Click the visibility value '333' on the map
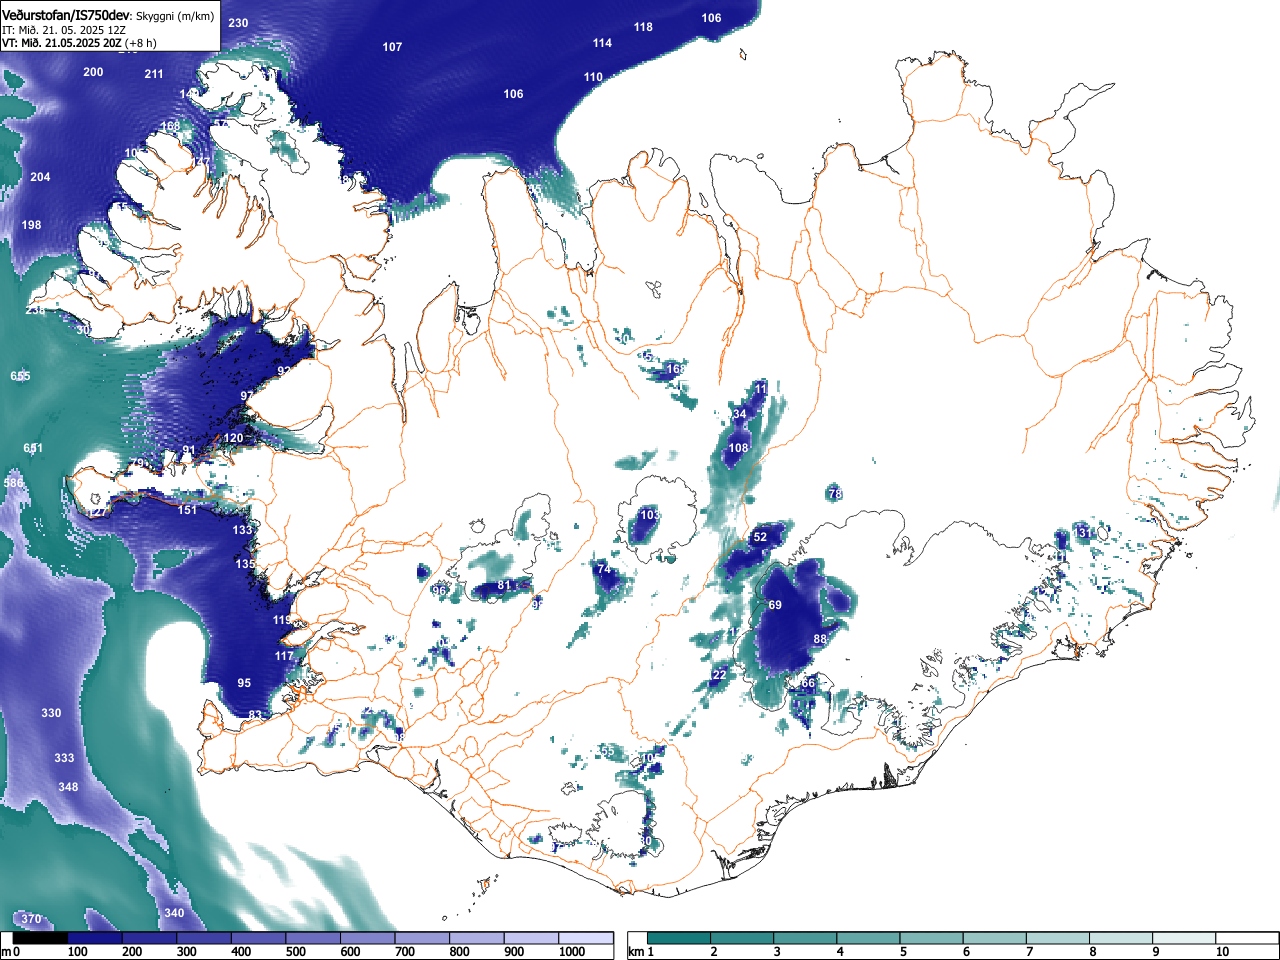 click(x=64, y=758)
